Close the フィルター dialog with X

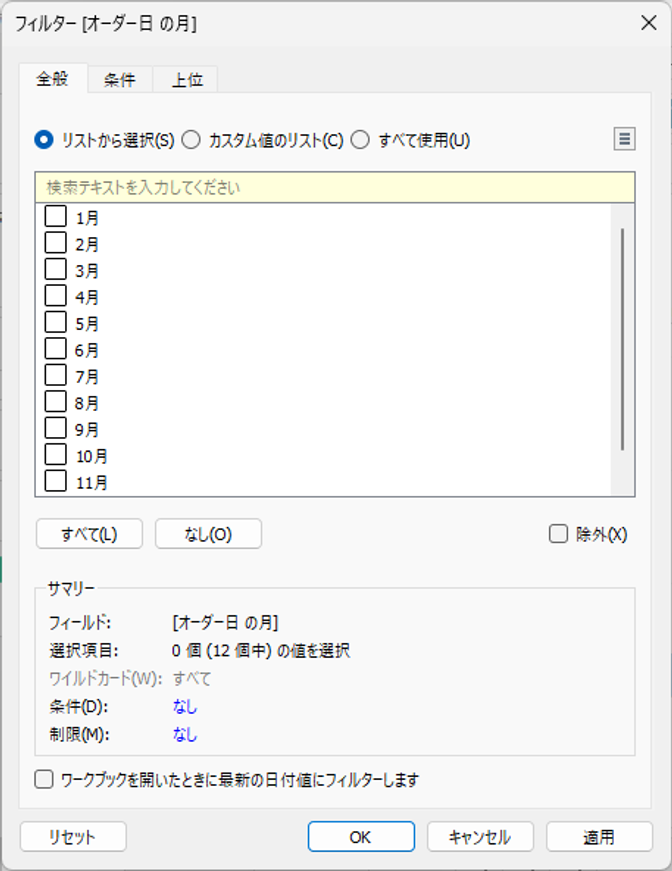click(649, 23)
